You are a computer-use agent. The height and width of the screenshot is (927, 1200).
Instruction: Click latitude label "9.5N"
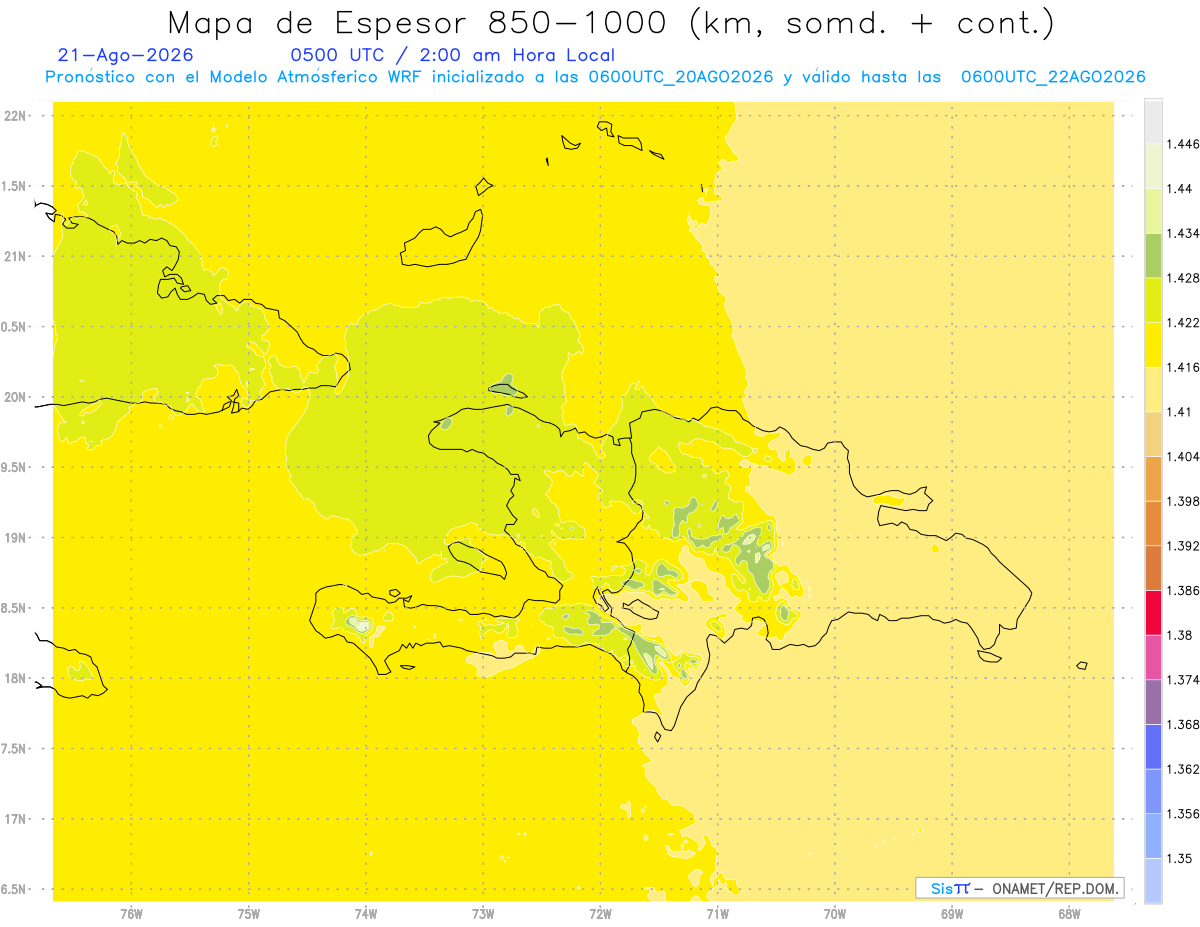click(15, 468)
